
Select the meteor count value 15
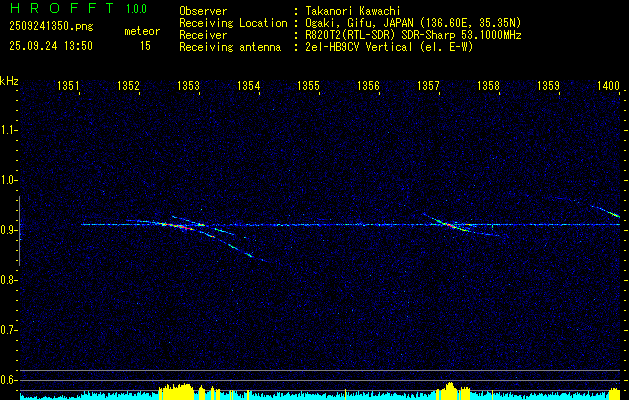pyautogui.click(x=145, y=46)
